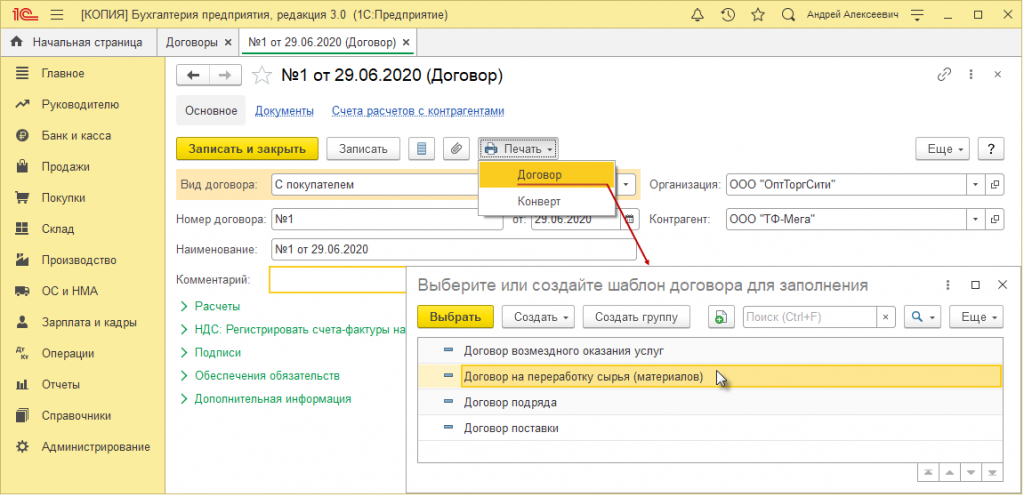This screenshot has width=1024, height=497.
Task: Open Контрагент record with open-form icon
Action: (x=995, y=219)
